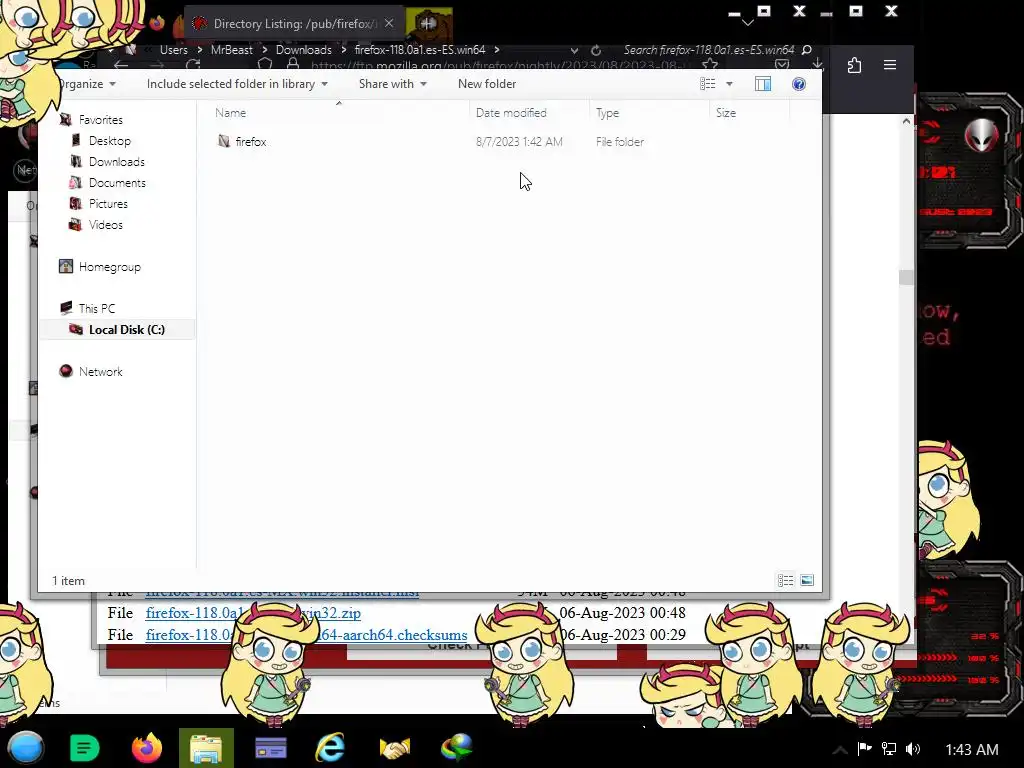1024x768 pixels.
Task: Click the Local Disk (C:) drive icon
Action: pyautogui.click(x=76, y=329)
